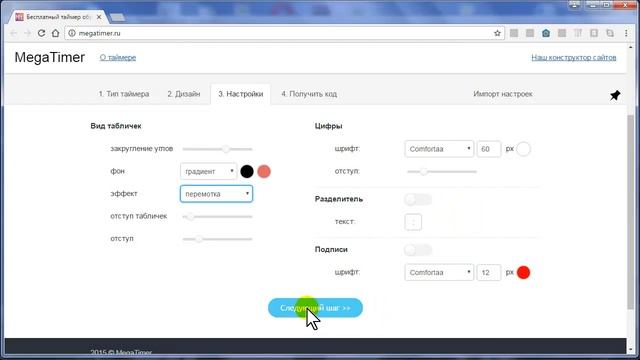The width and height of the screenshot is (640, 360).
Task: Click the white digits color swatch
Action: click(x=523, y=149)
